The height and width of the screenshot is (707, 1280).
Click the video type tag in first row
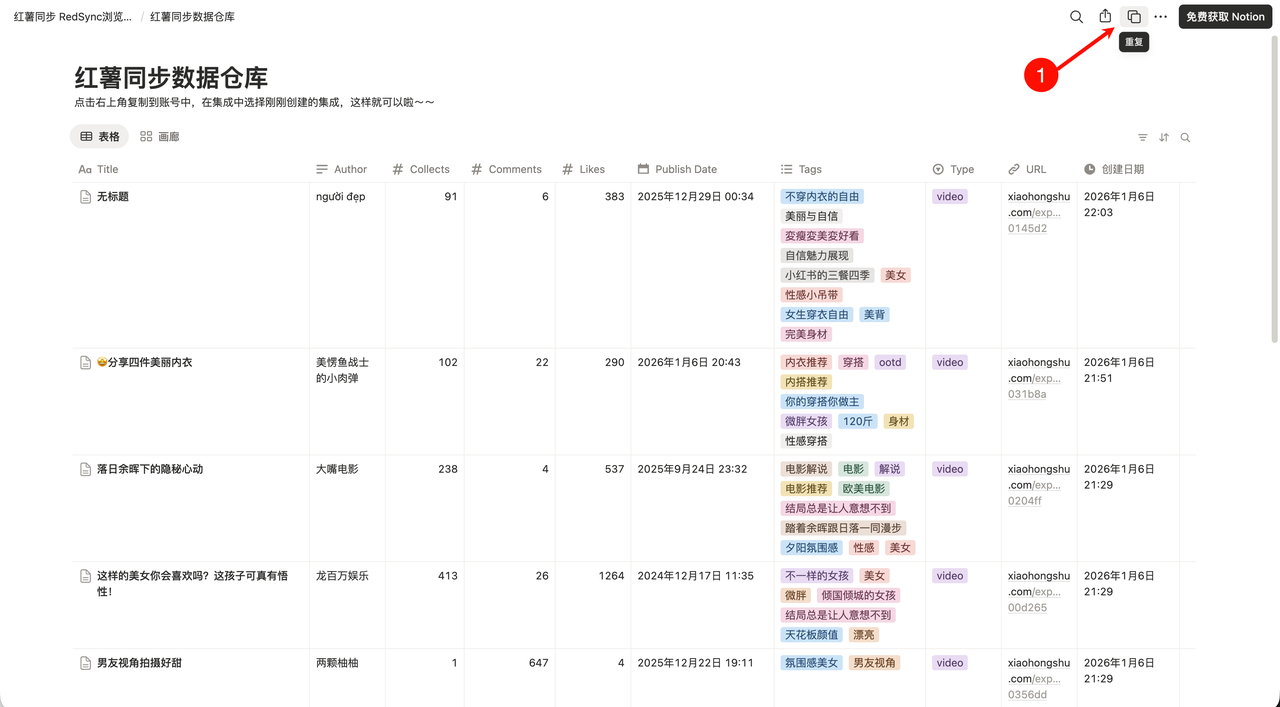pos(949,197)
